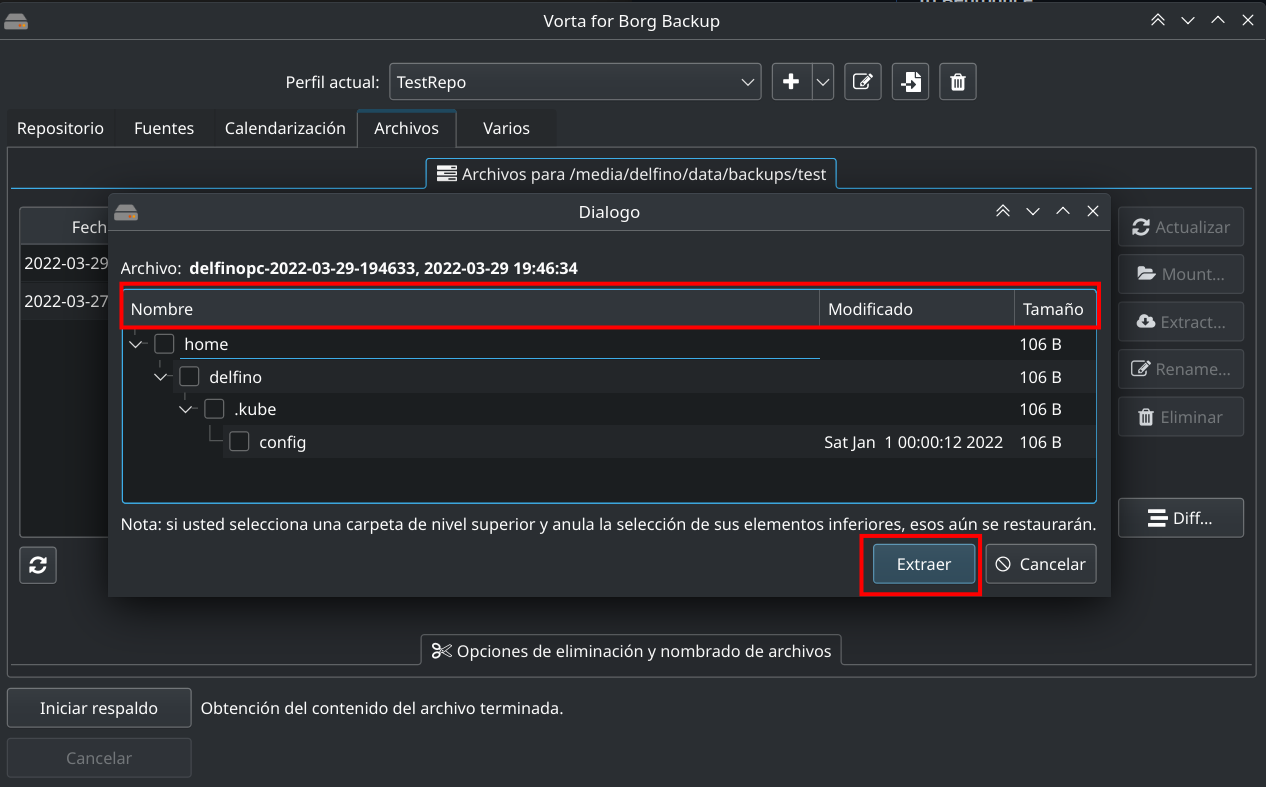1266x787 pixels.
Task: Open the Calendarización tab
Action: (x=285, y=128)
